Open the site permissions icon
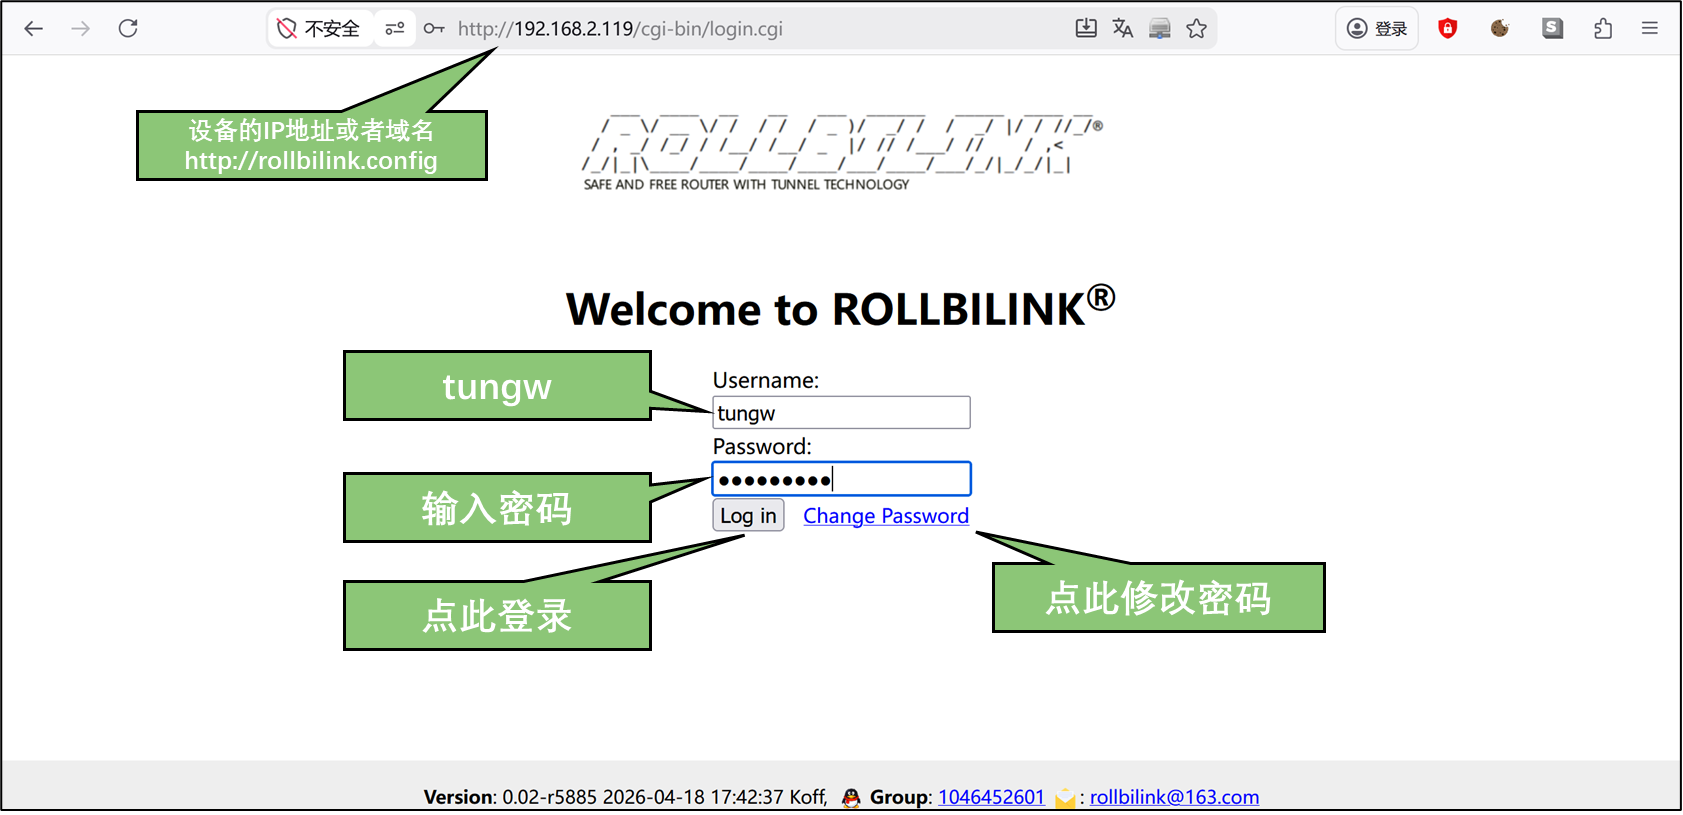The image size is (1683, 815). coord(395,29)
